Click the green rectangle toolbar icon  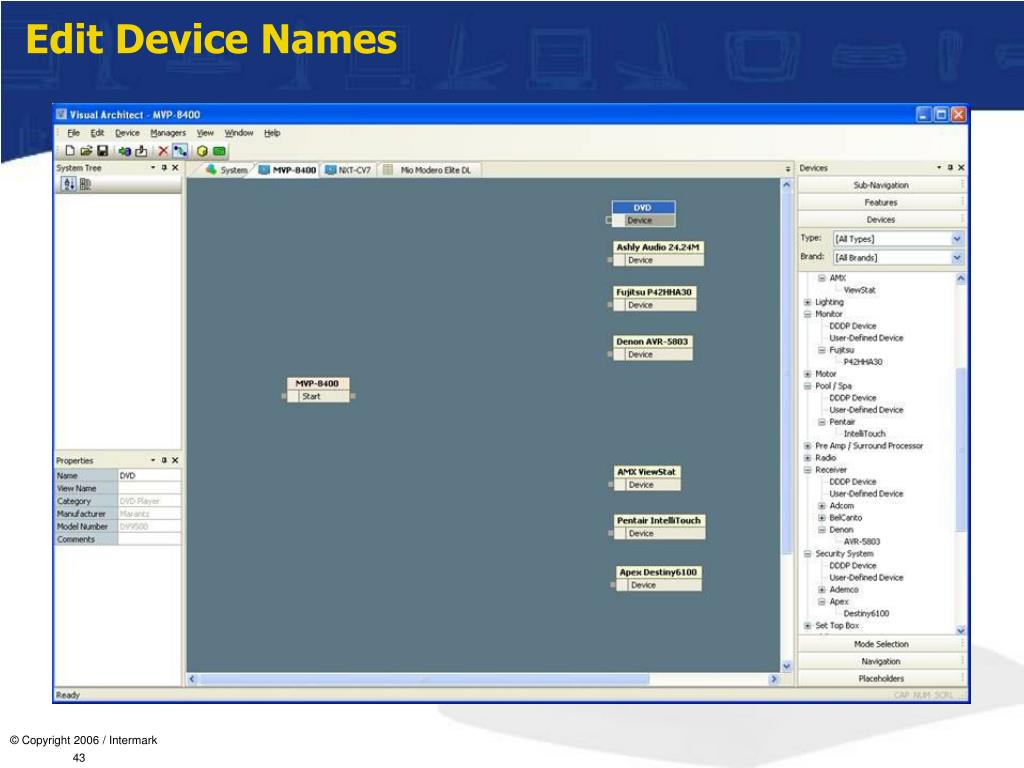pyautogui.click(x=219, y=151)
